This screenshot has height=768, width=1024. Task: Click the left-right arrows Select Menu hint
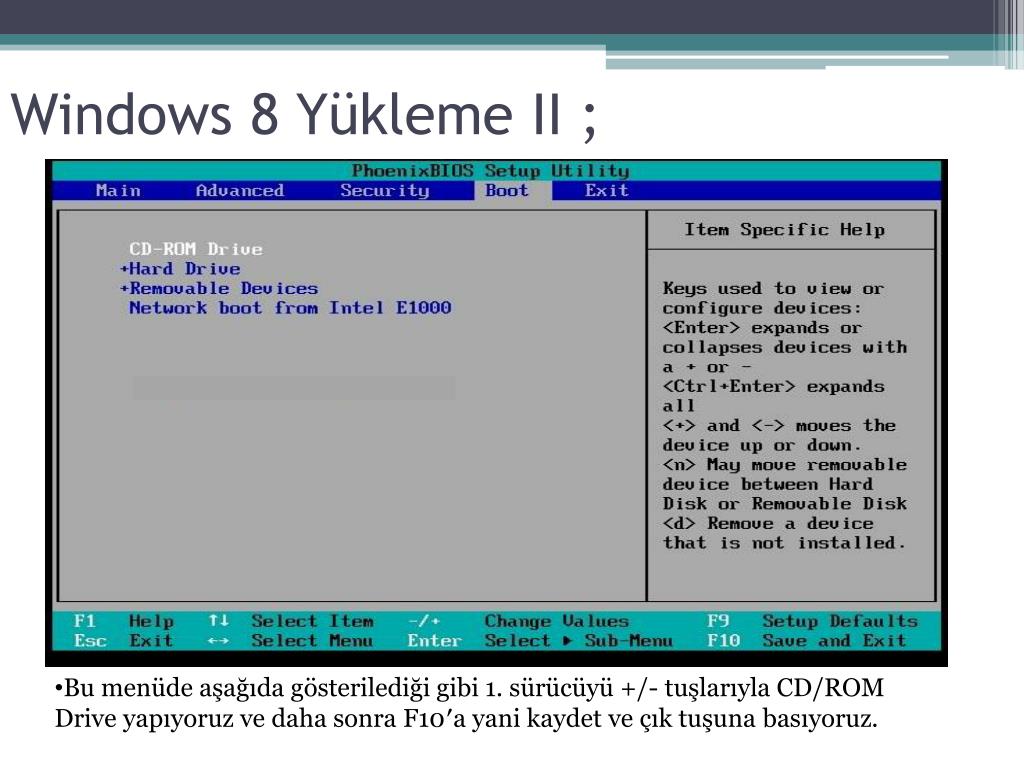[291, 641]
